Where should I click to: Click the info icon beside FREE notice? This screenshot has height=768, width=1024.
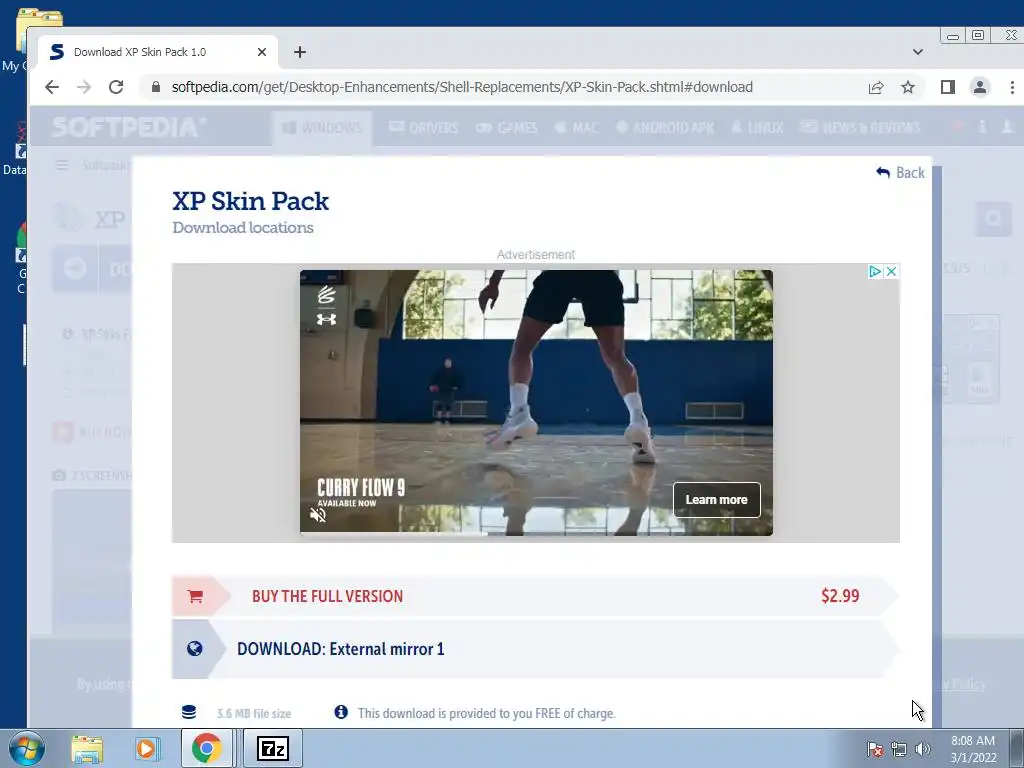pos(341,712)
